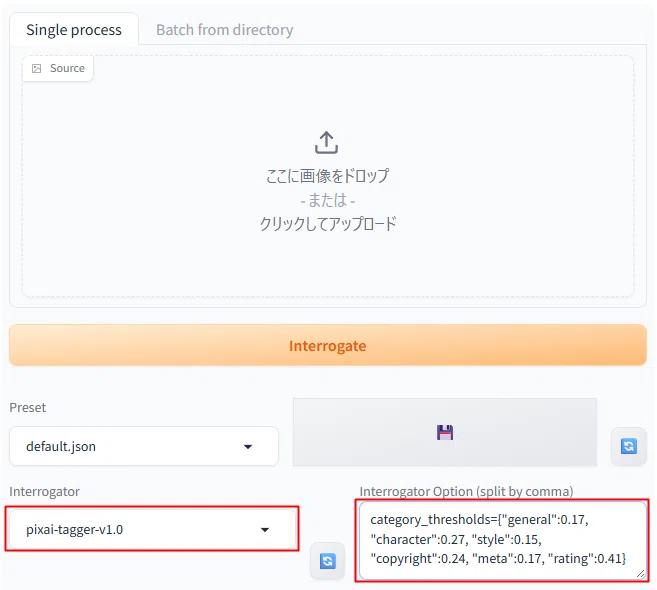Click the upload arrow icon in Source area
This screenshot has height=590, width=657.
click(x=326, y=142)
